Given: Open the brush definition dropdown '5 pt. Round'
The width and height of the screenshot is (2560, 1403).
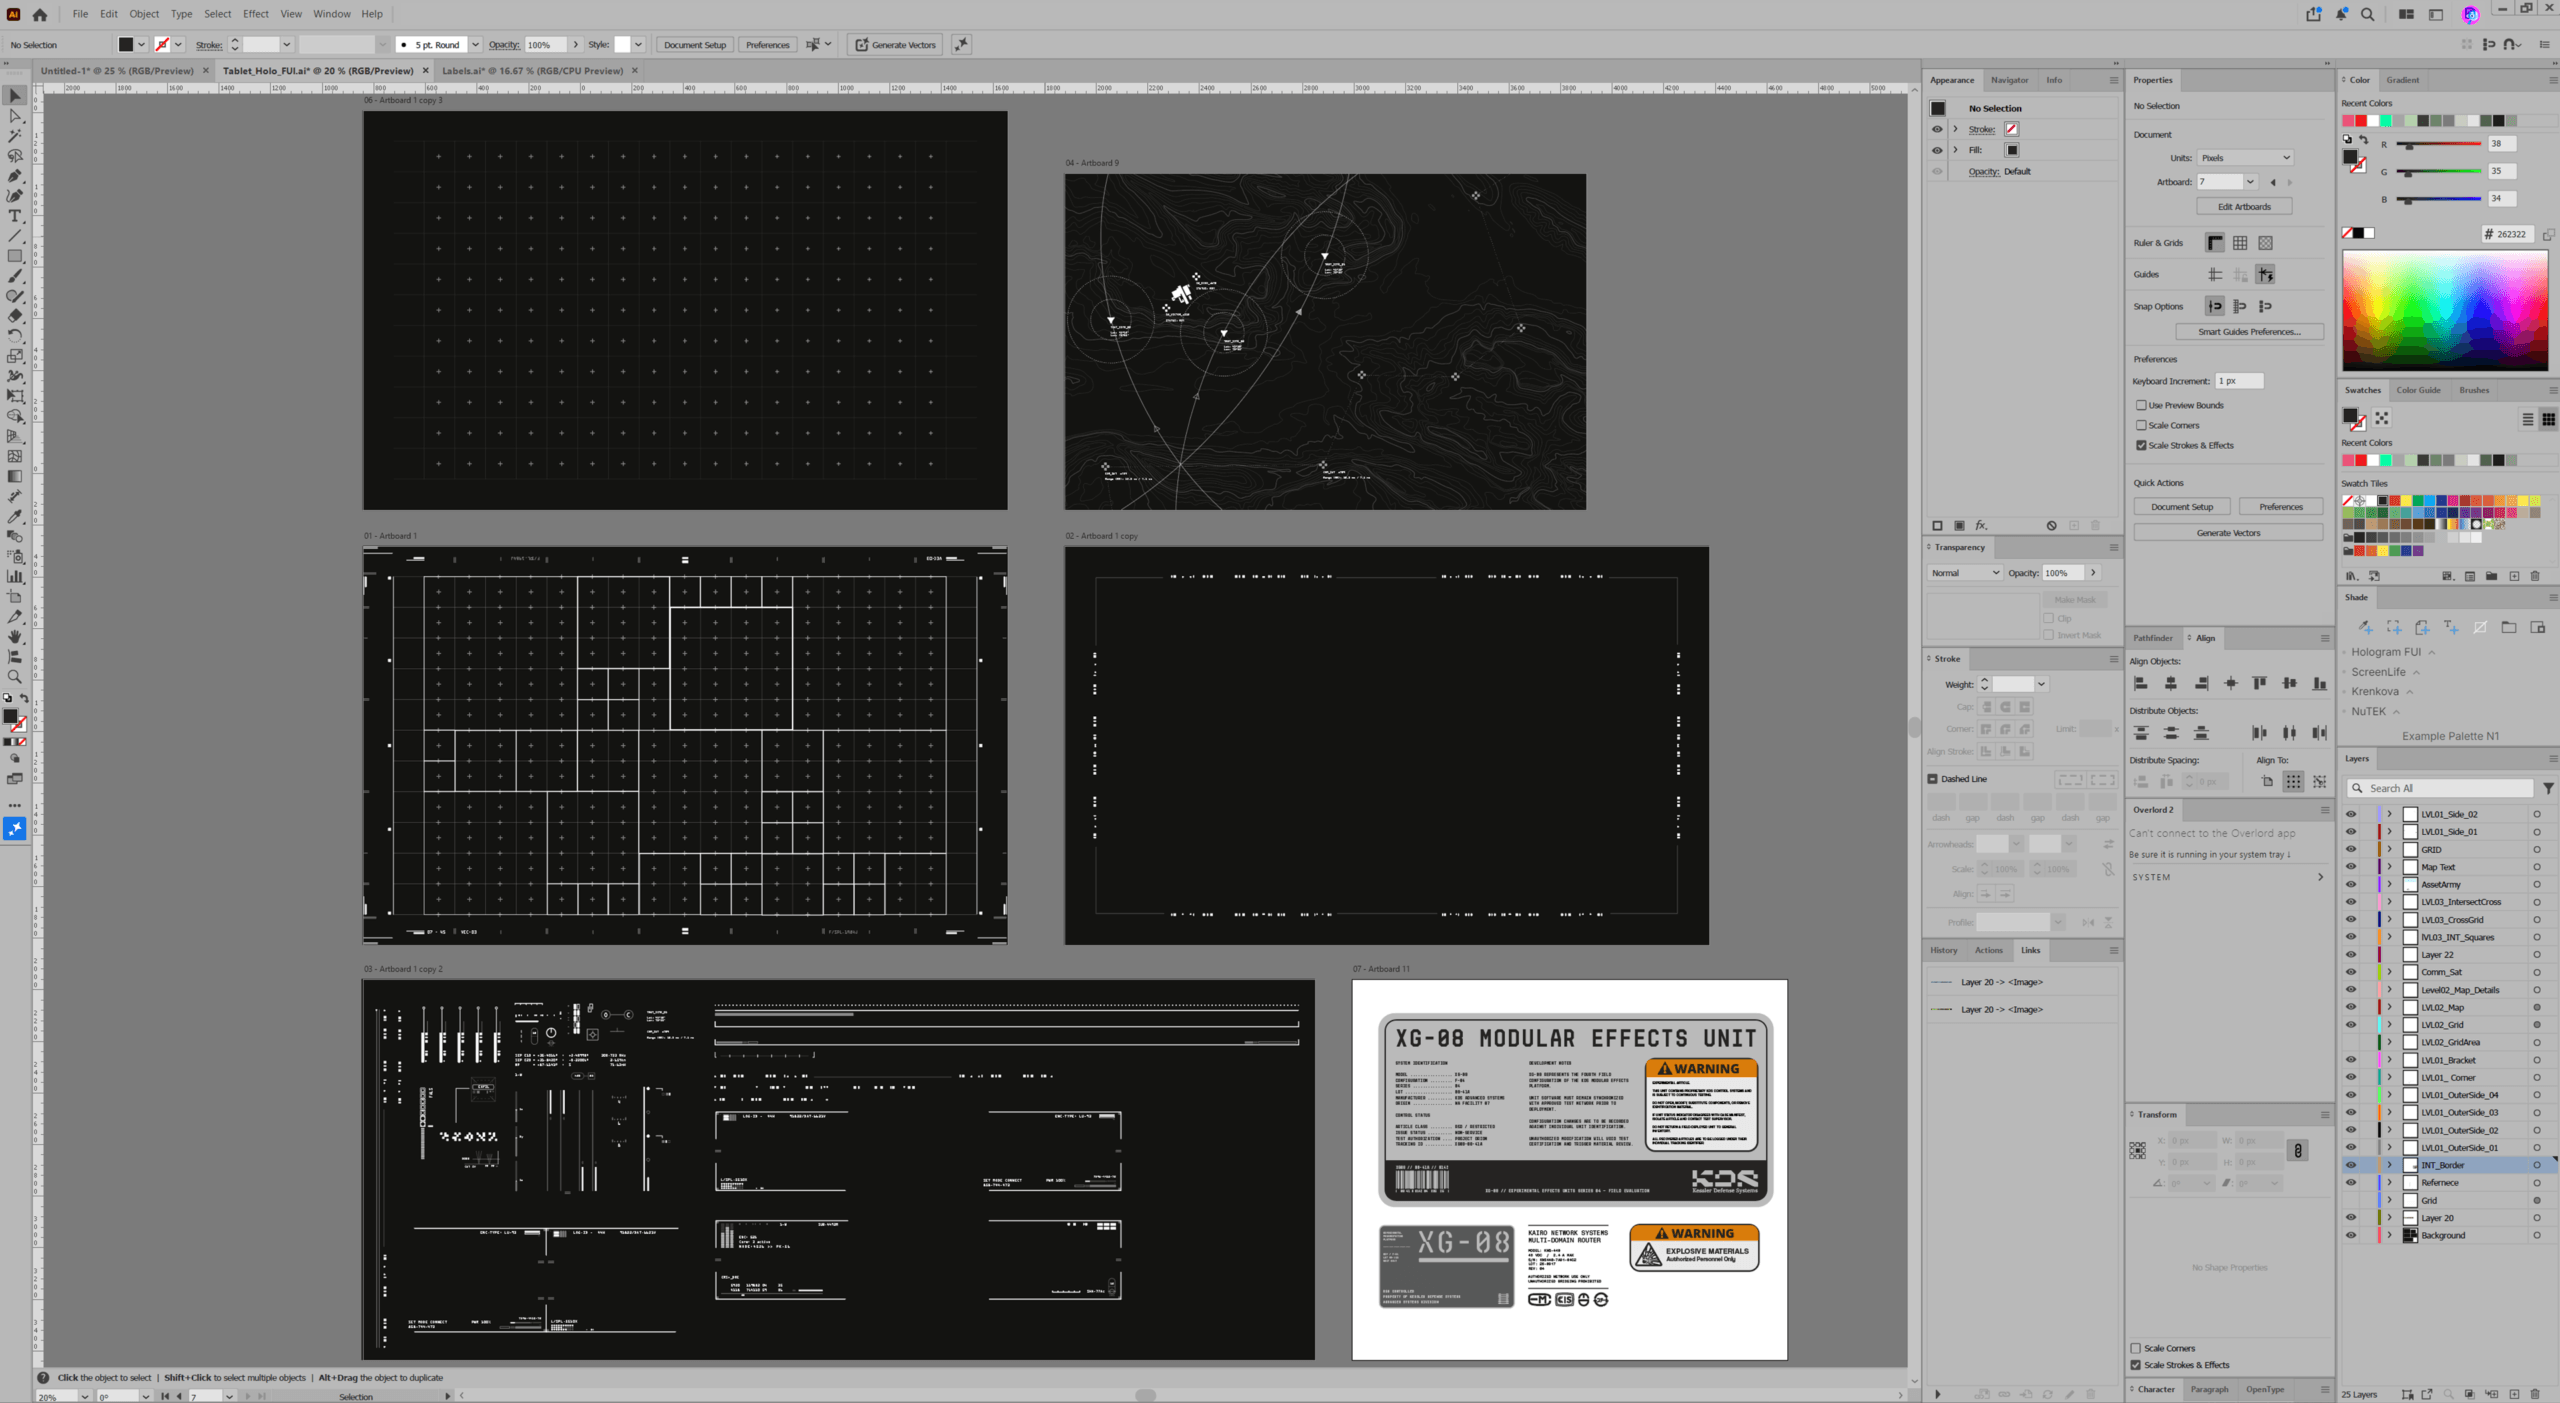Looking at the screenshot, I should pyautogui.click(x=475, y=45).
